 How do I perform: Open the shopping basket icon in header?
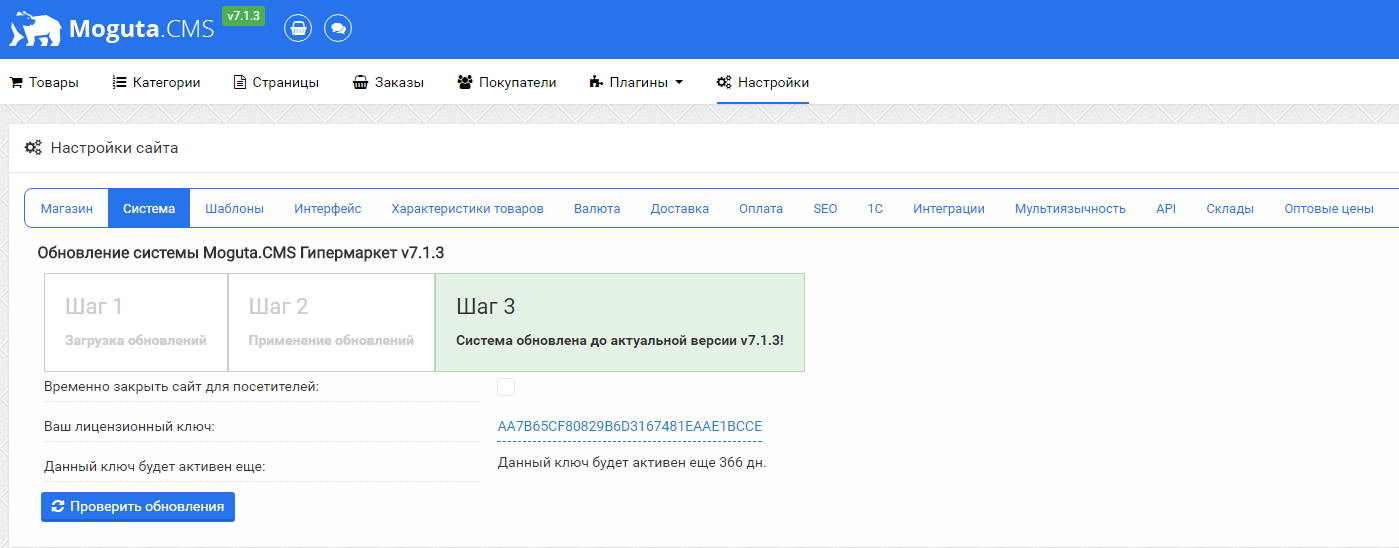297,28
